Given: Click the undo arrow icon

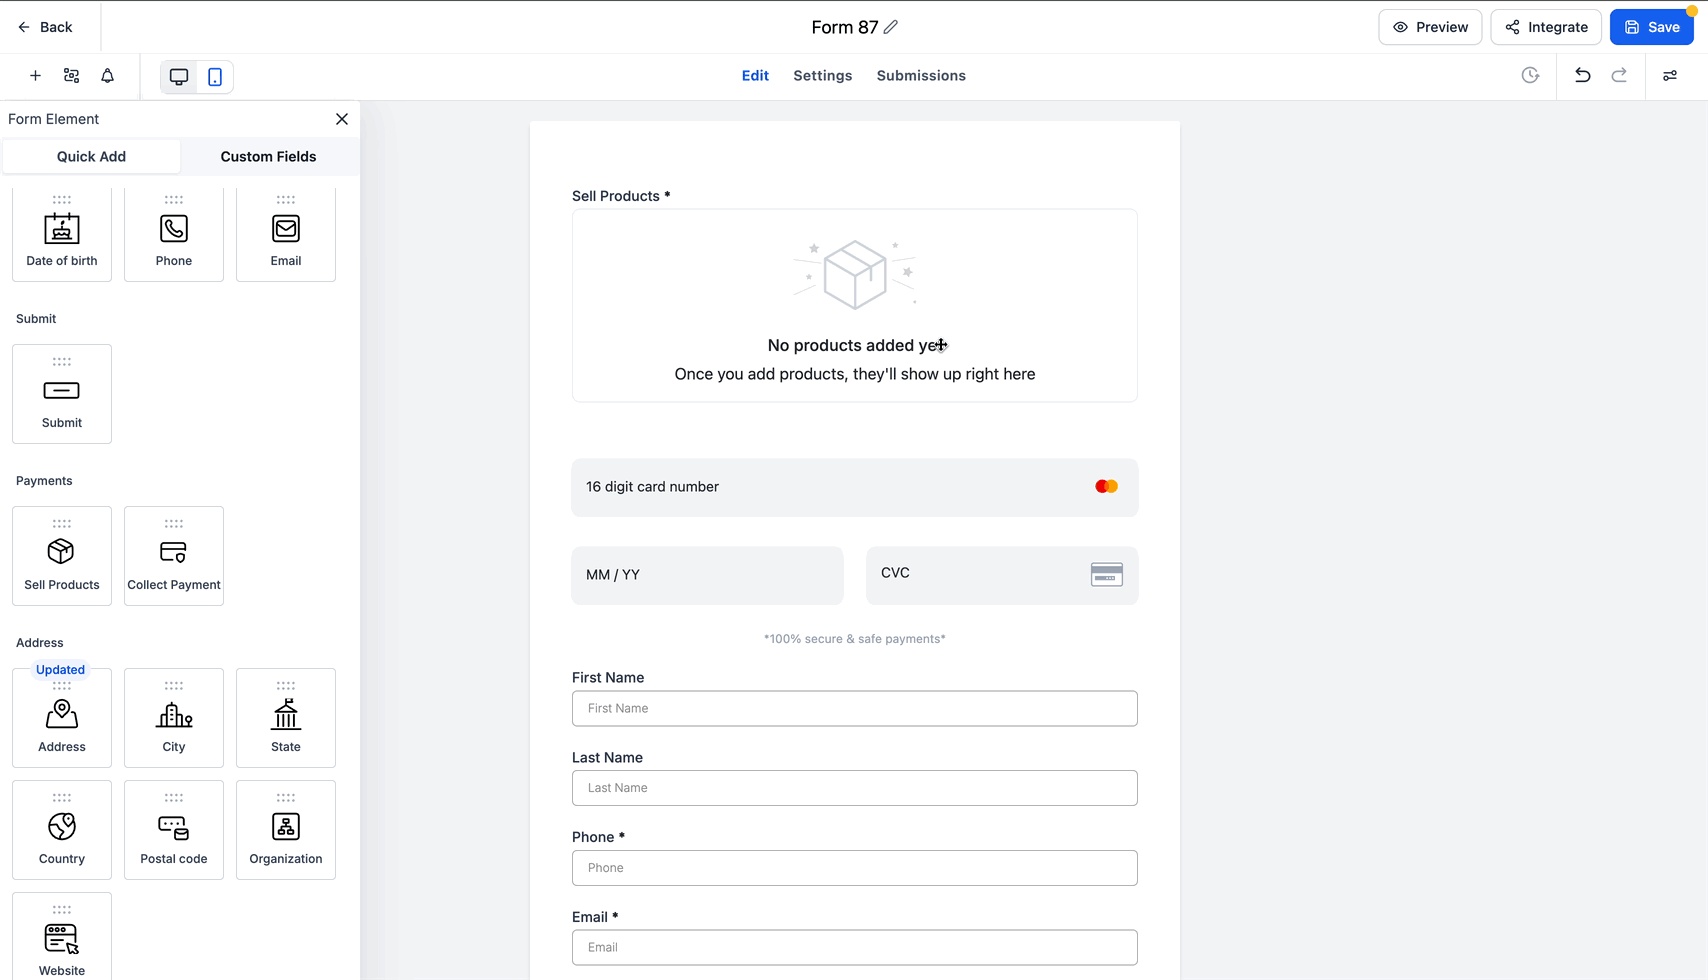Looking at the screenshot, I should [x=1582, y=76].
